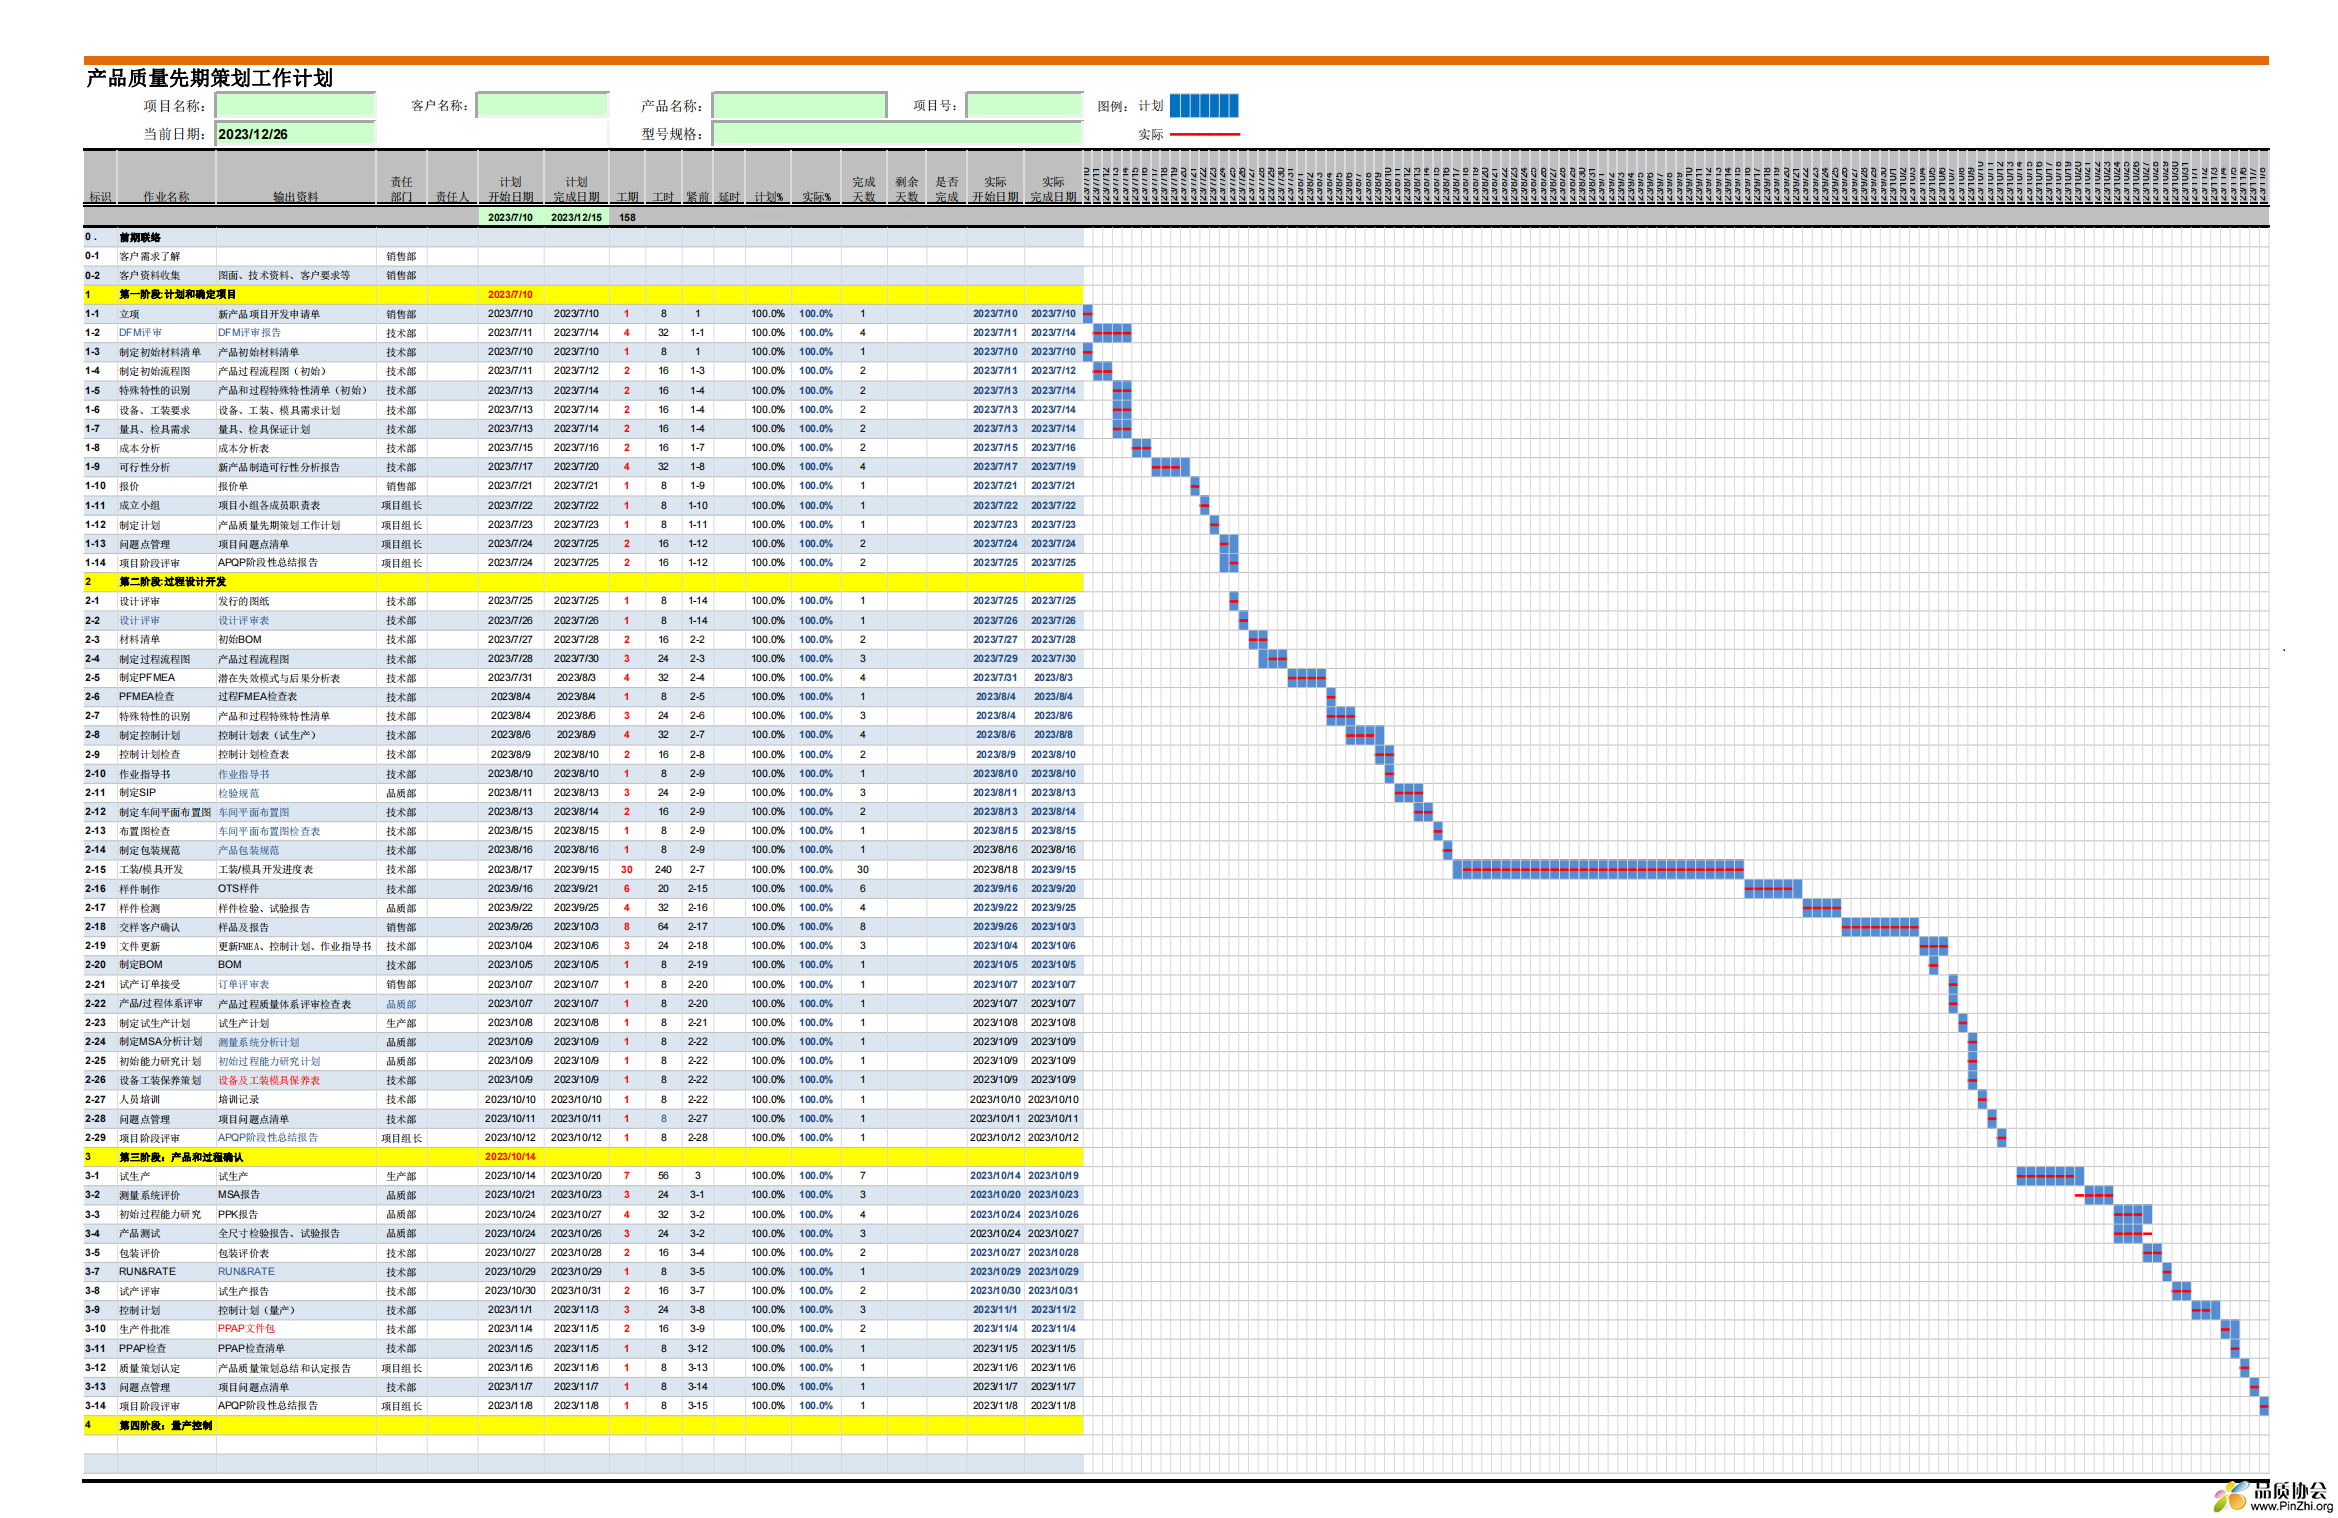This screenshot has height=1518, width=2338.
Task: Select the 质量策划认定 task name
Action: [x=149, y=1368]
